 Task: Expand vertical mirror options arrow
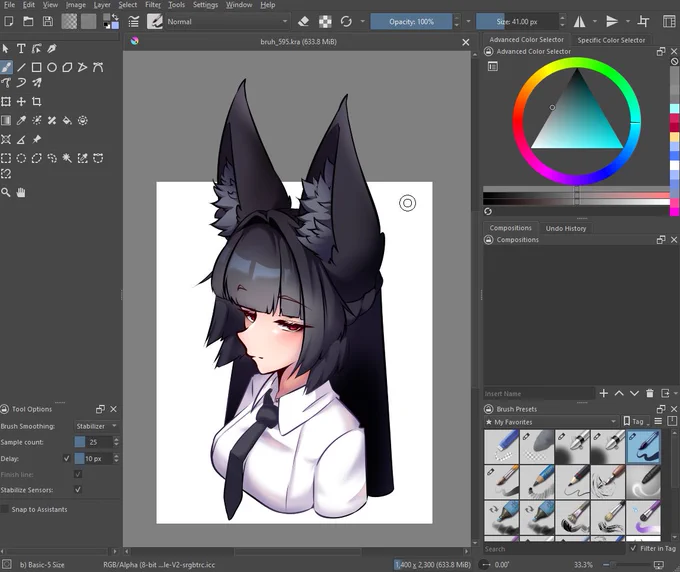pos(628,21)
